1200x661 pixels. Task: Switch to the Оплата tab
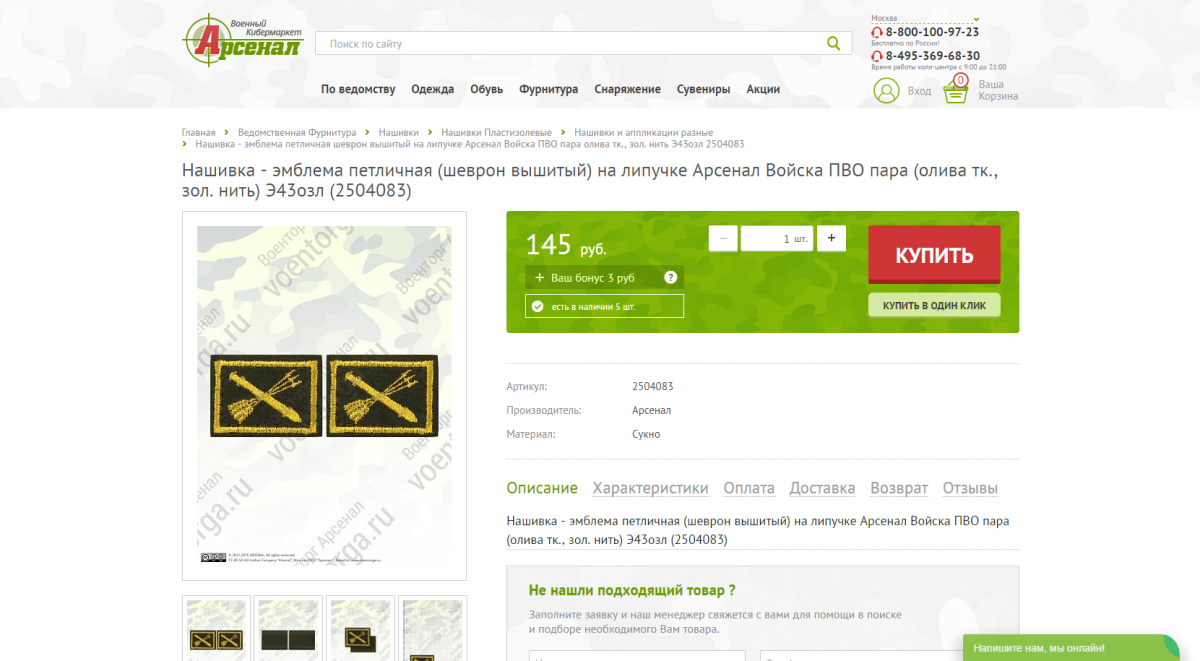click(749, 488)
